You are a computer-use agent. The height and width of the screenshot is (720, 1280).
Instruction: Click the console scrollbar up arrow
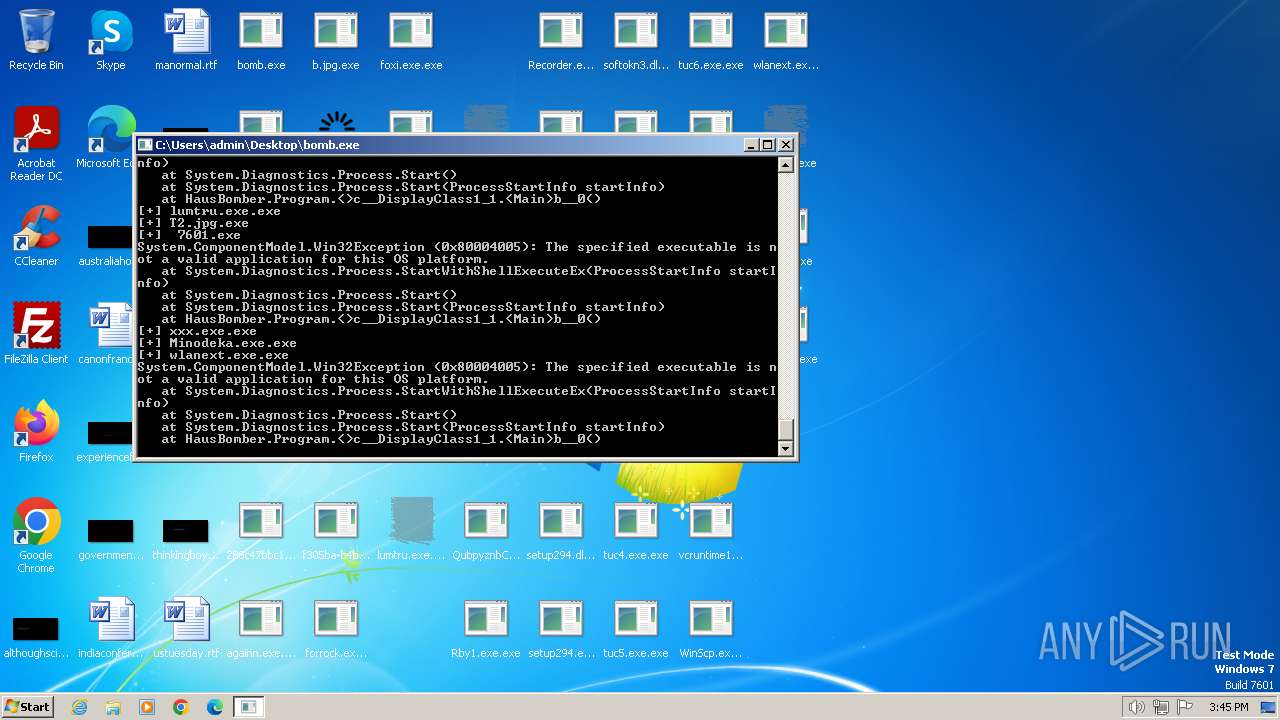click(x=786, y=165)
